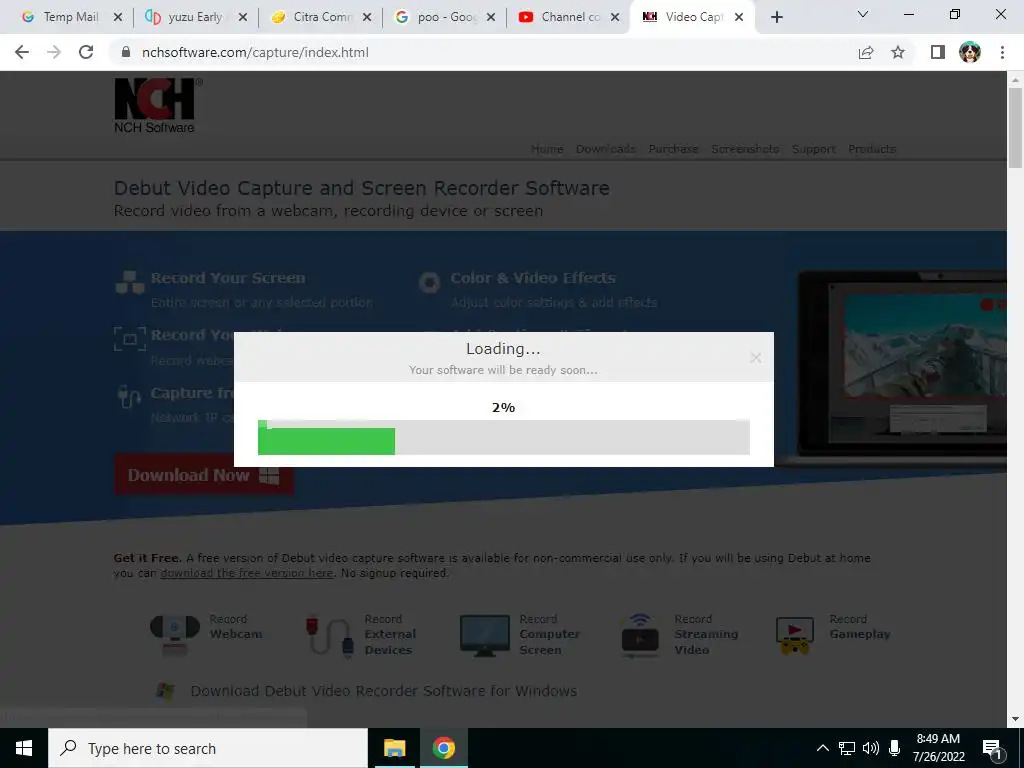Viewport: 1024px width, 768px height.
Task: Close the YouTube Channel tab
Action: click(x=615, y=17)
